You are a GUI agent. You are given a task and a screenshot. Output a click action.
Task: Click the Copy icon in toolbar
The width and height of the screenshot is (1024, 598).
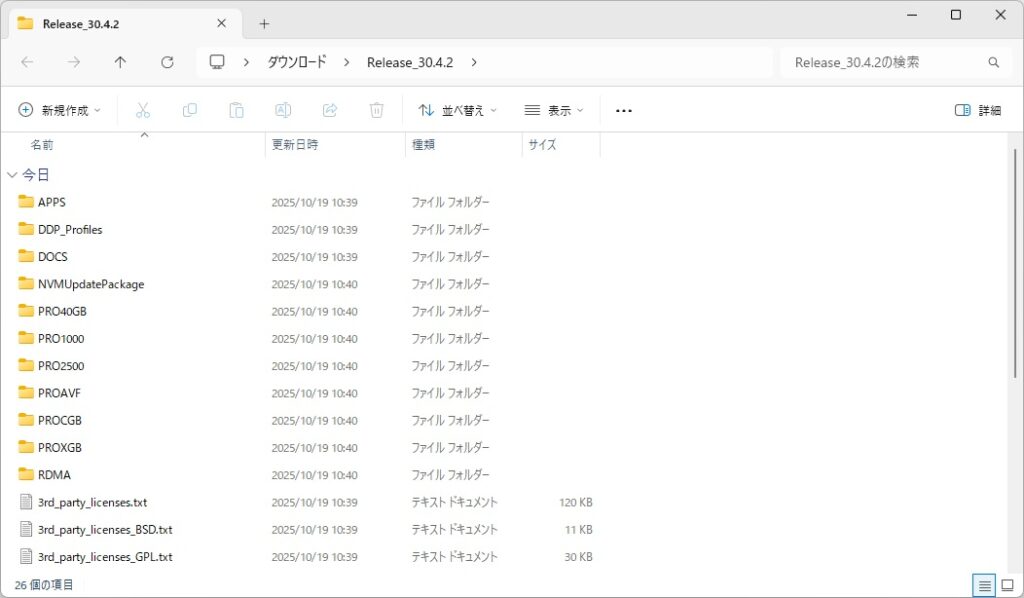click(190, 110)
